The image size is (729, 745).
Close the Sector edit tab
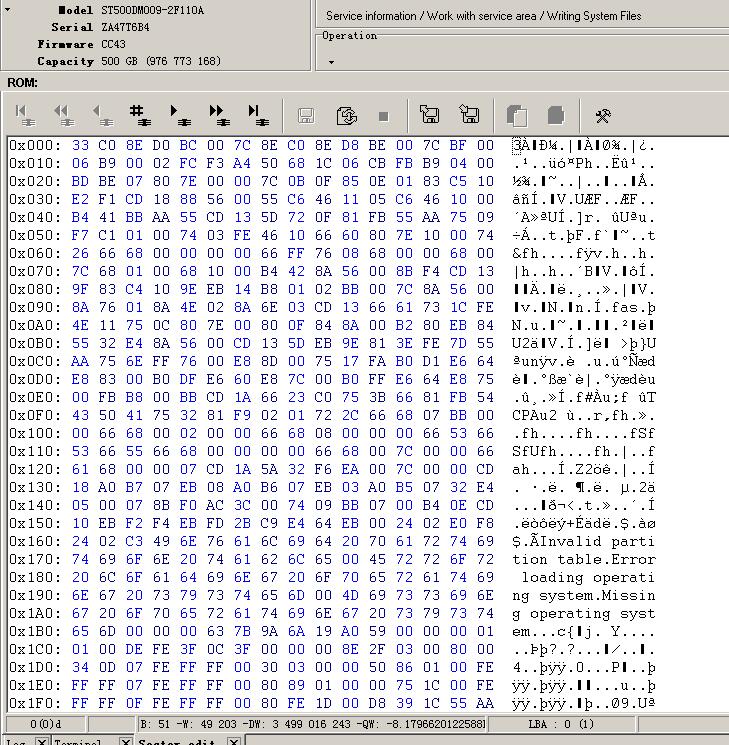coord(234,741)
